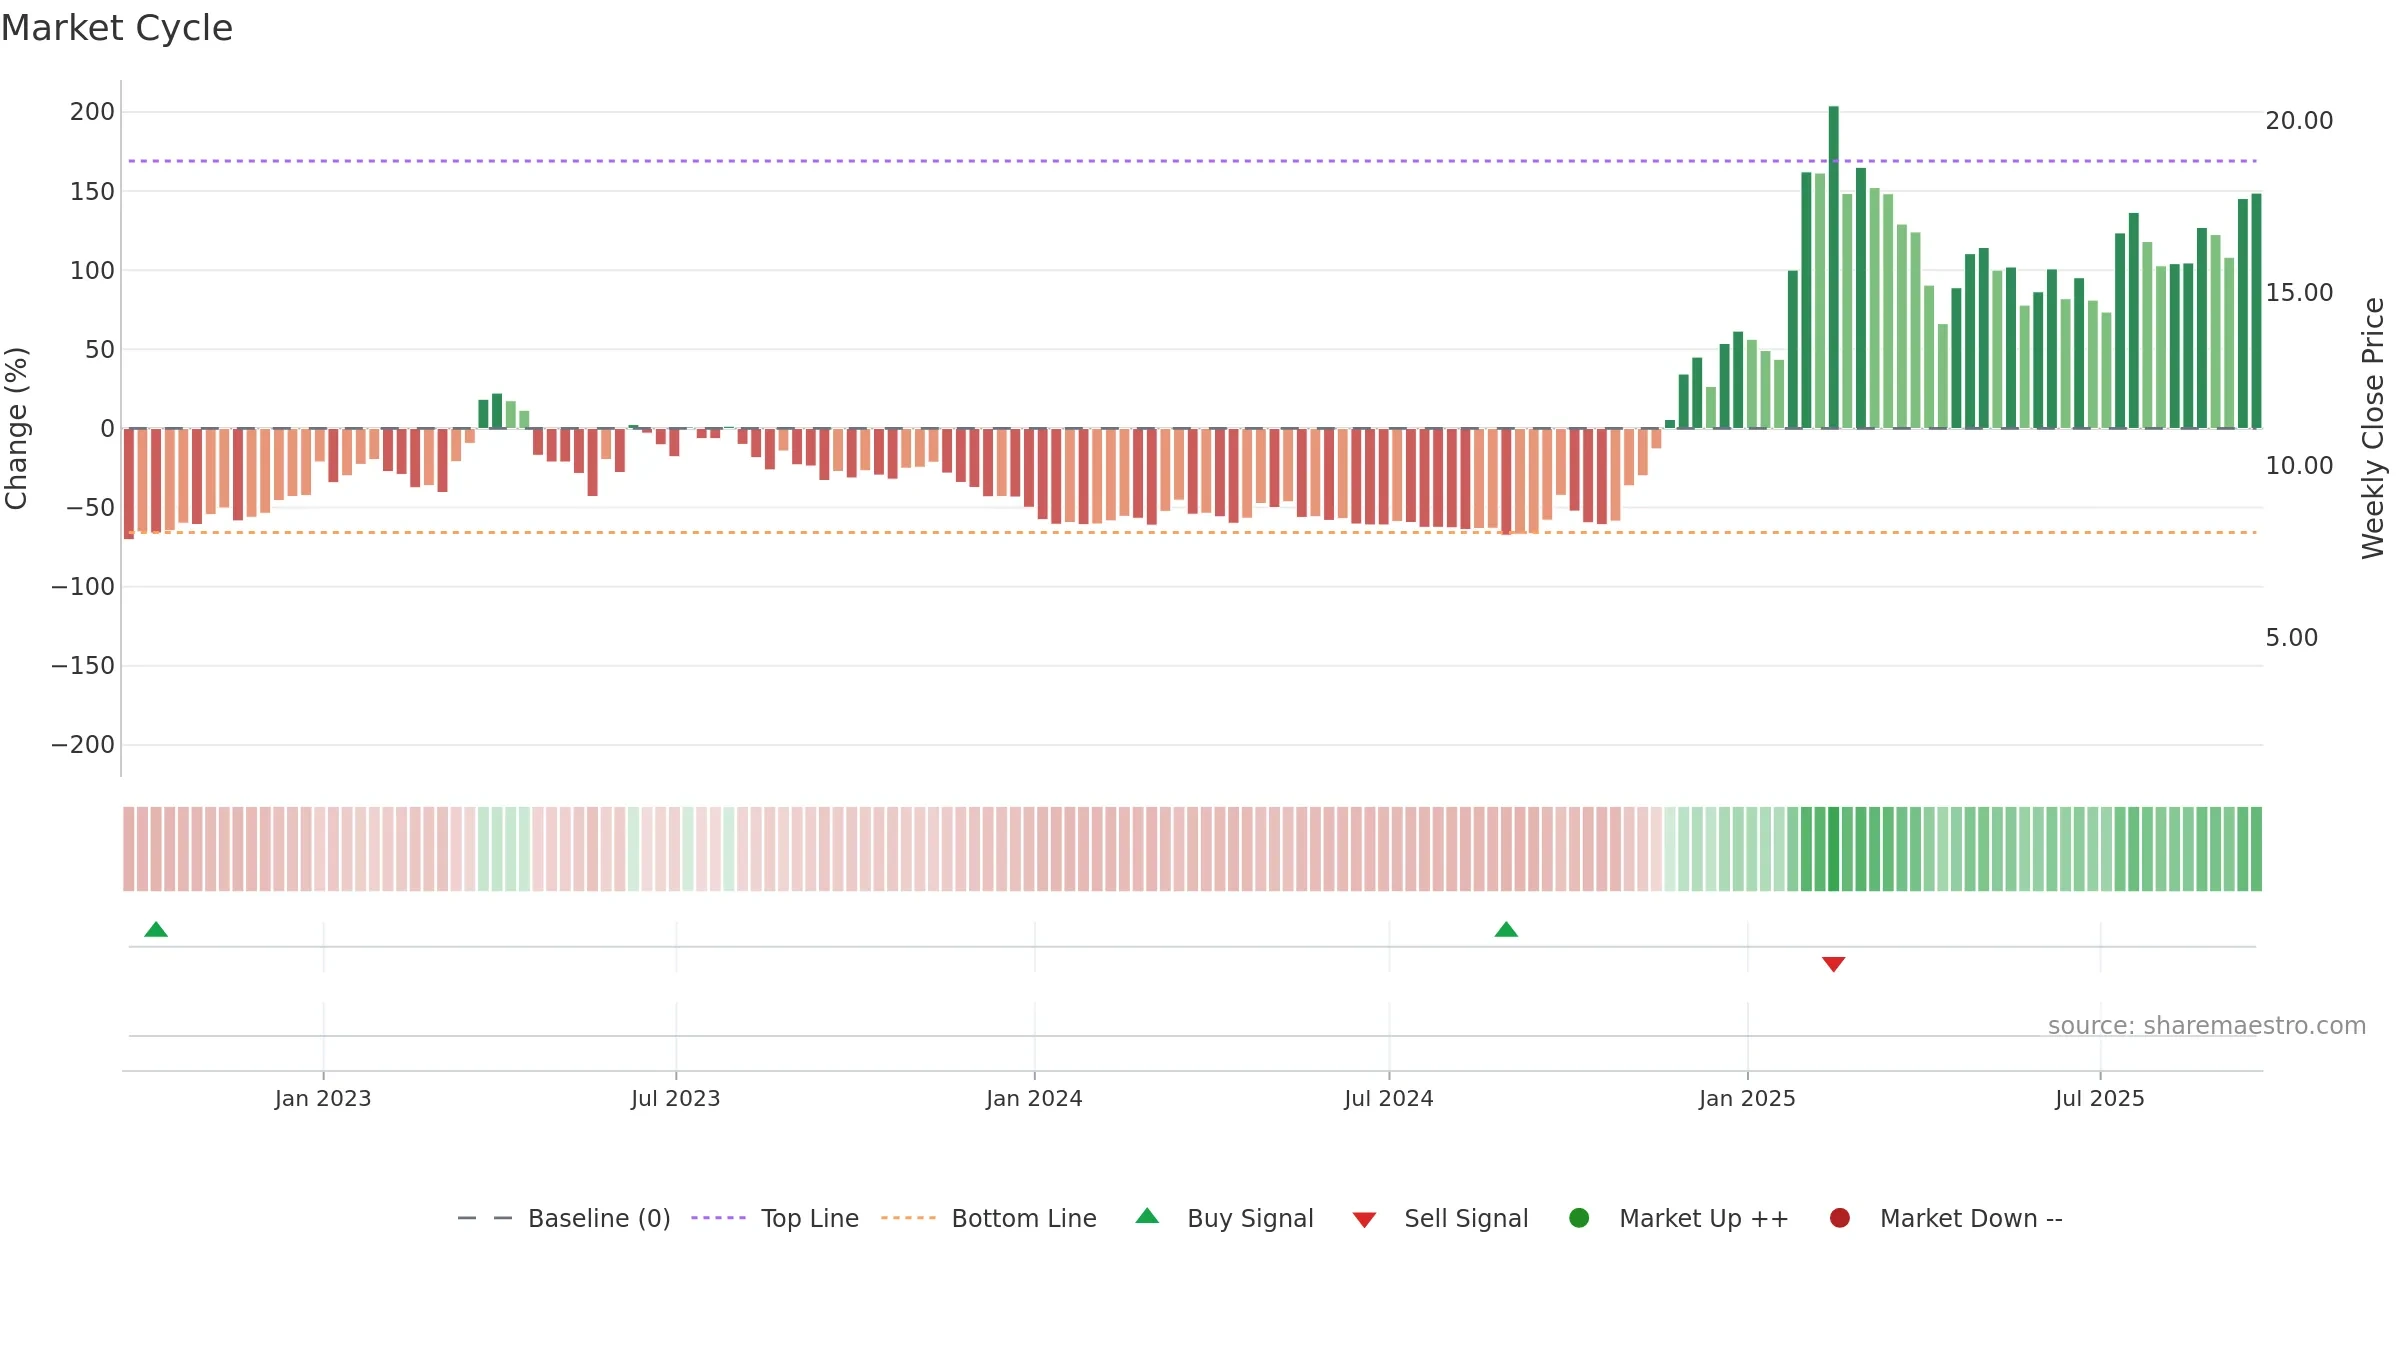Click the buy signal triangle near Sep 2024
Image resolution: width=2400 pixels, height=1350 pixels.
1506,930
